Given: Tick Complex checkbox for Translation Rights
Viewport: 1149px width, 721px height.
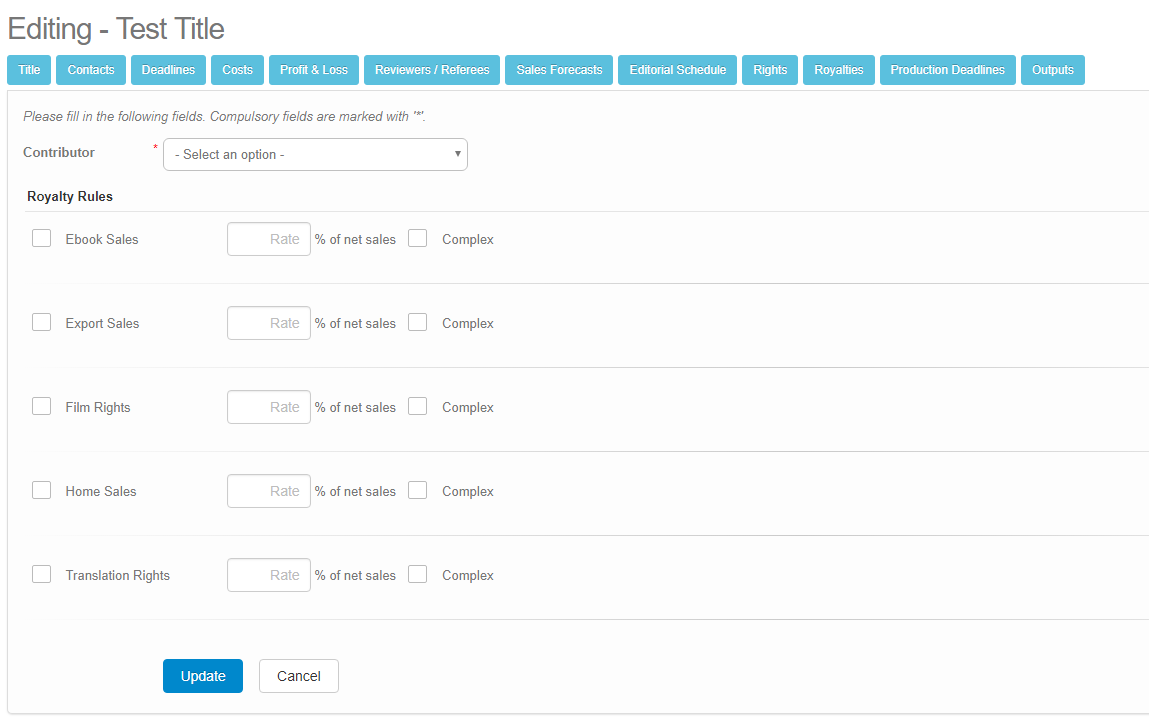Looking at the screenshot, I should click(x=418, y=574).
